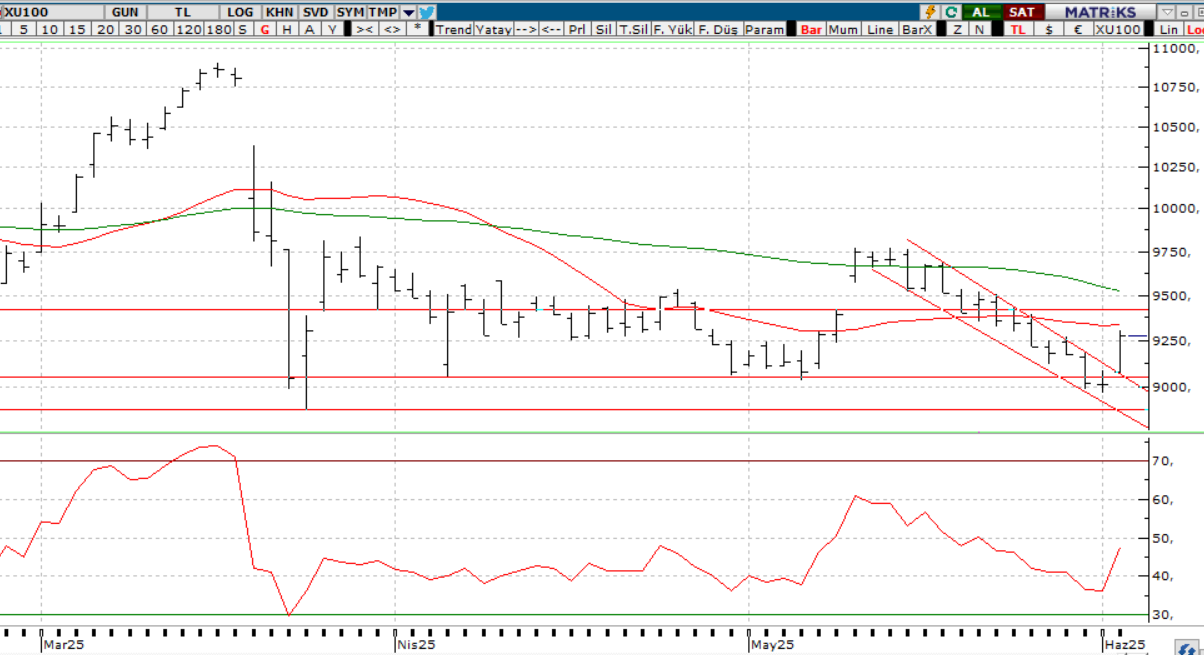Click the Twitter bird icon
This screenshot has width=1204, height=655.
[427, 12]
